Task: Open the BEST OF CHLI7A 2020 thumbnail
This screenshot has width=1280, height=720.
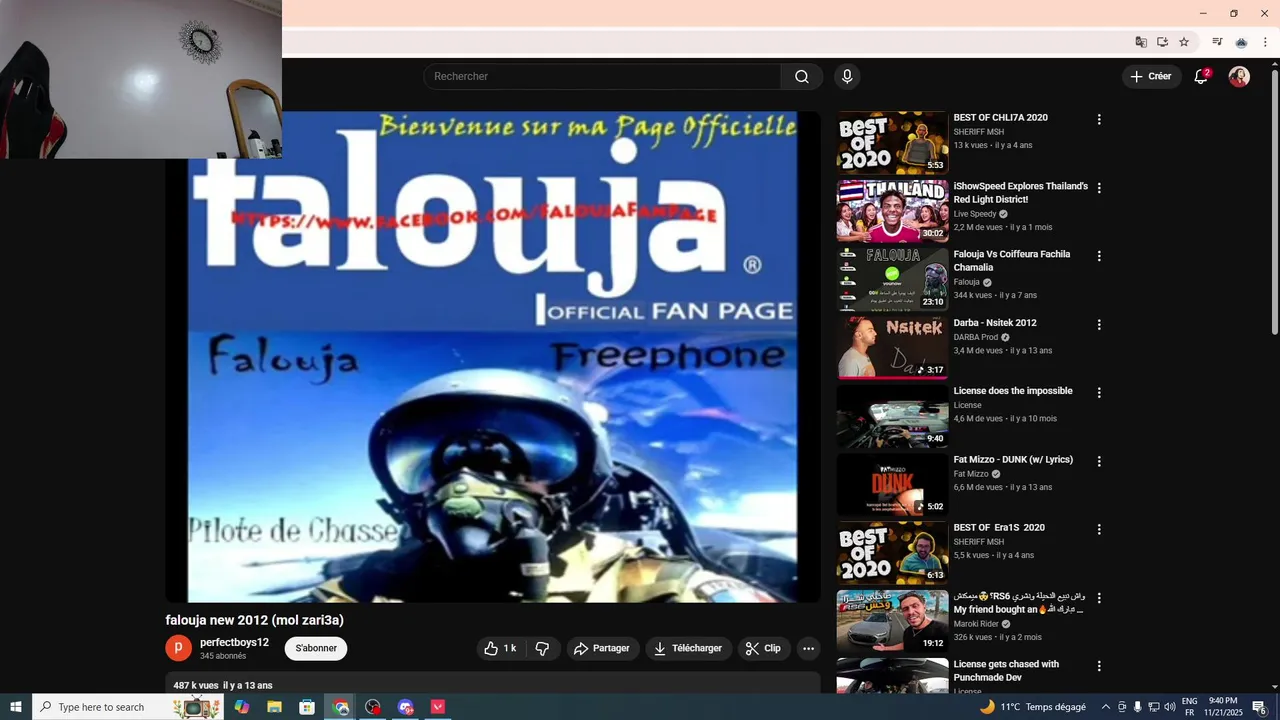Action: pos(892,142)
